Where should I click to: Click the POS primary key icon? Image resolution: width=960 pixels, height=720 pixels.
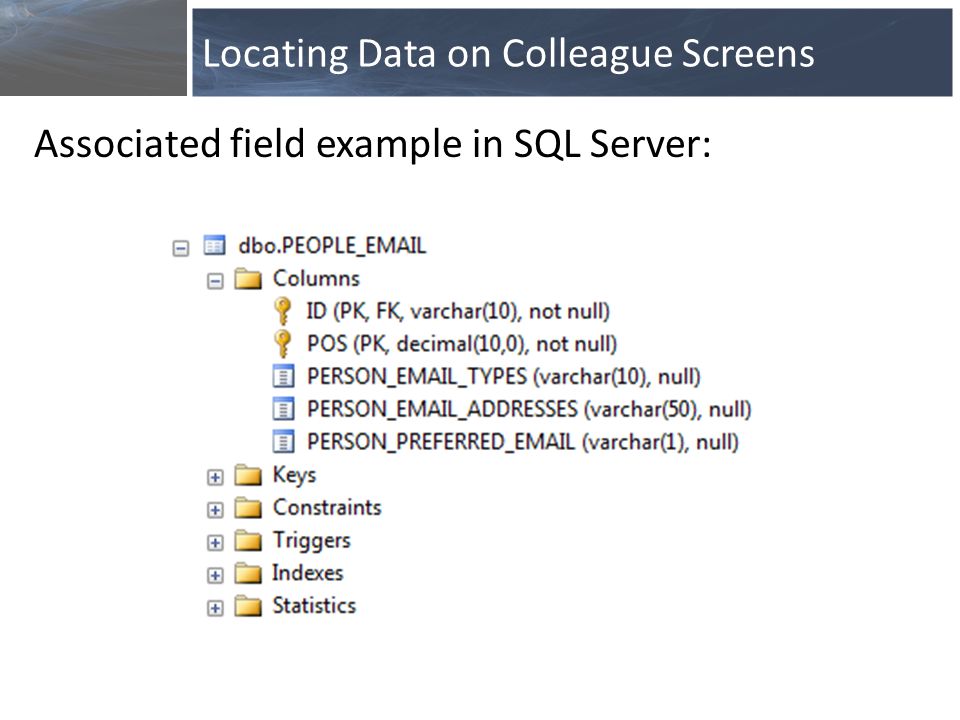click(x=282, y=344)
